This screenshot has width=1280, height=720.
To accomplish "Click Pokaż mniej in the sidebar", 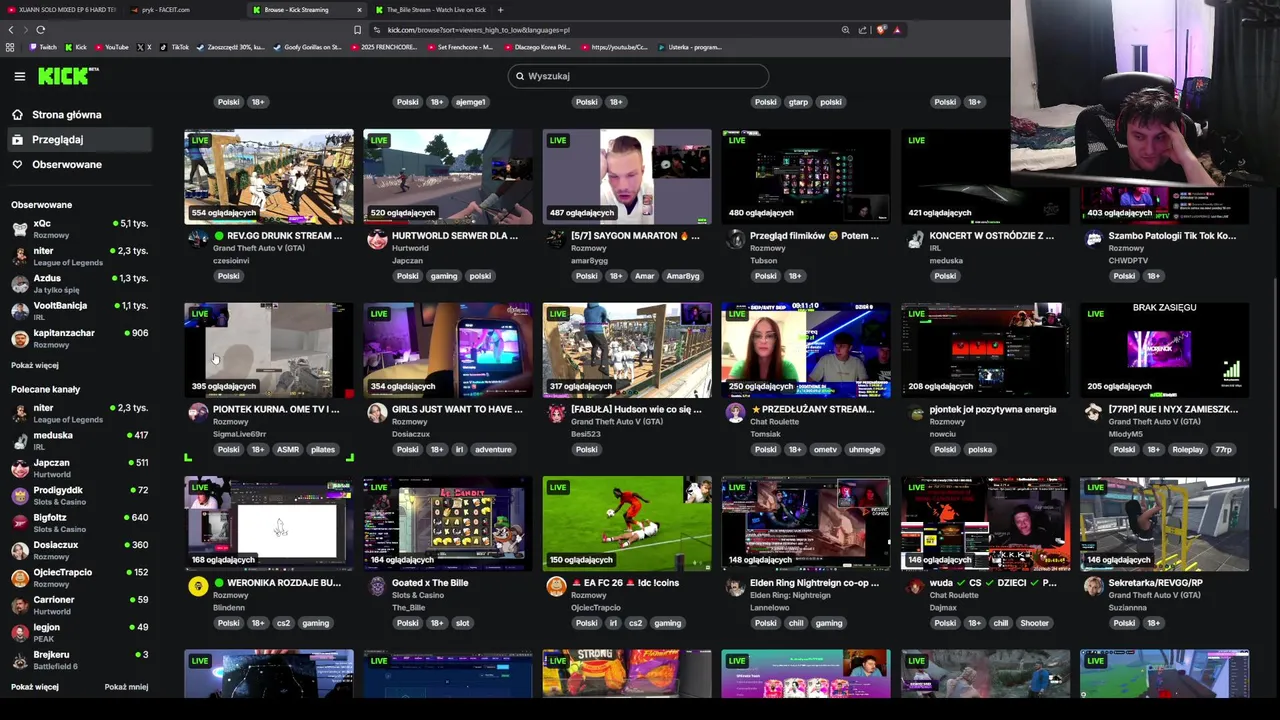I will (x=126, y=687).
